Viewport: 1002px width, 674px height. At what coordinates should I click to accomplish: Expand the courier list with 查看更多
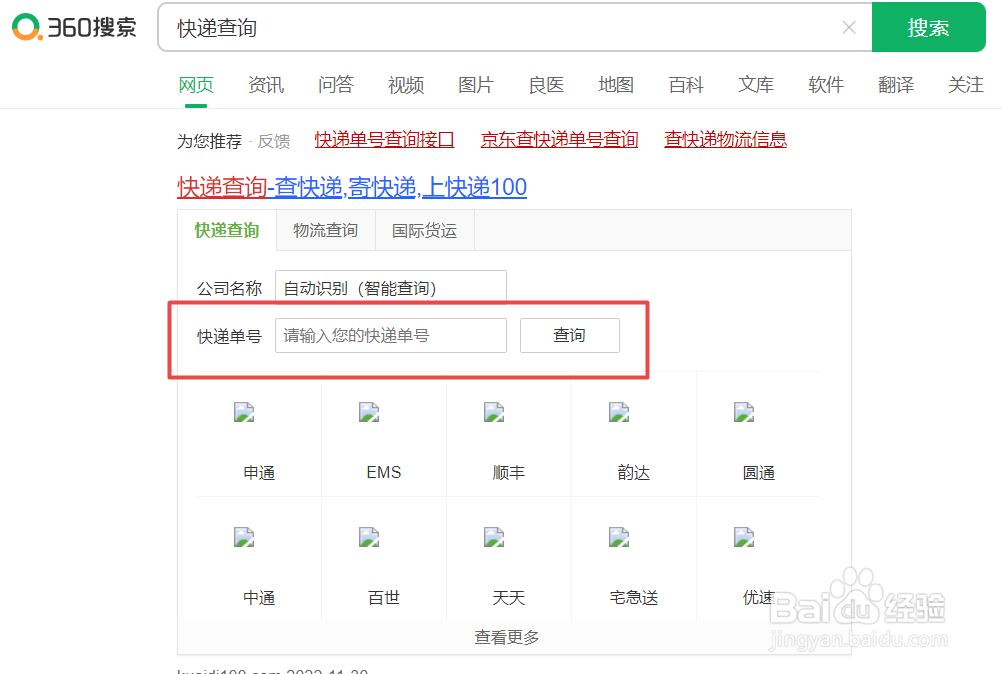[x=507, y=637]
